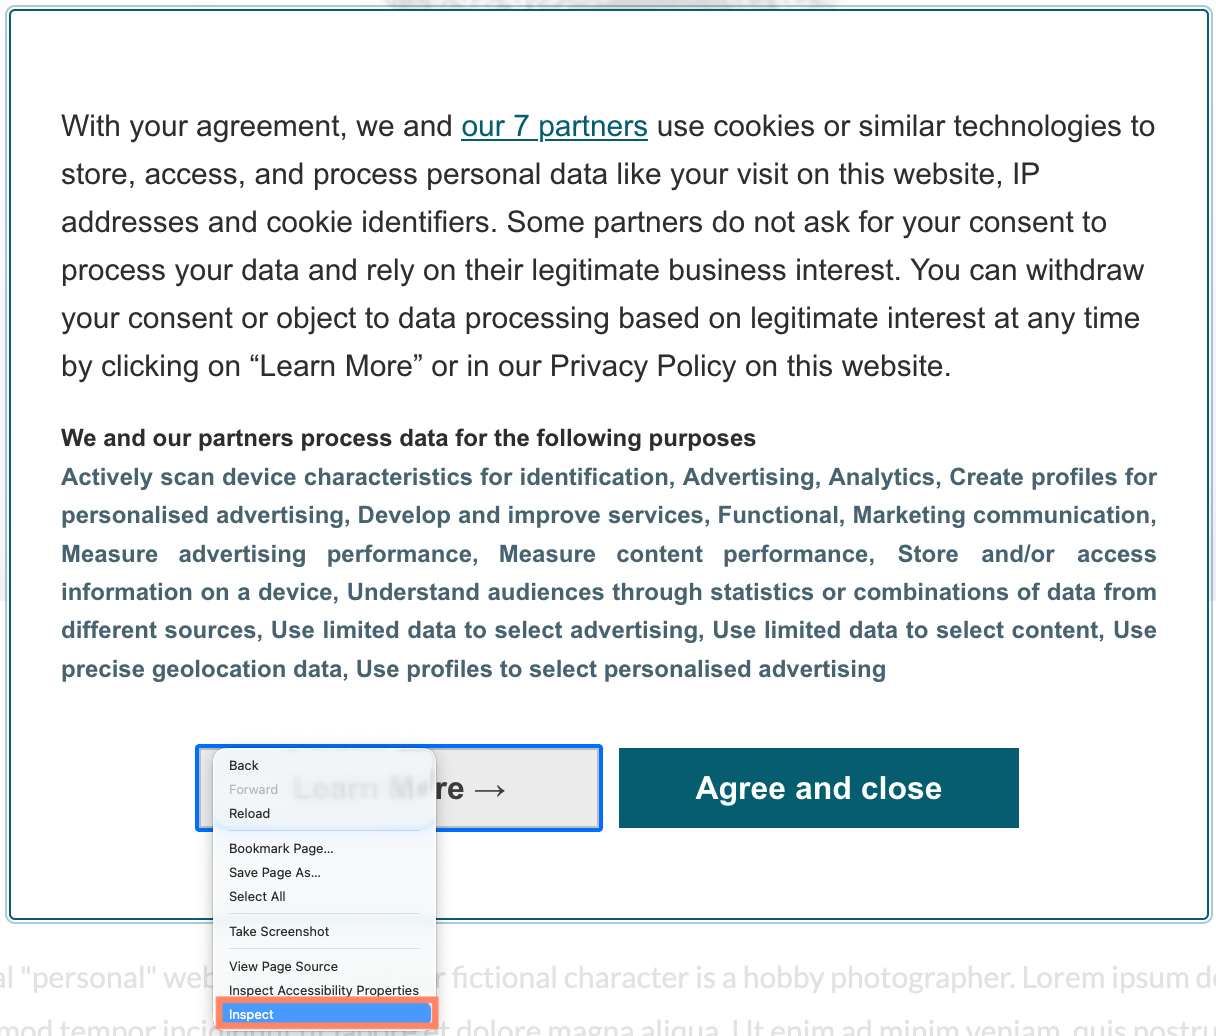Click the "Analytics" purpose text

(x=881, y=478)
